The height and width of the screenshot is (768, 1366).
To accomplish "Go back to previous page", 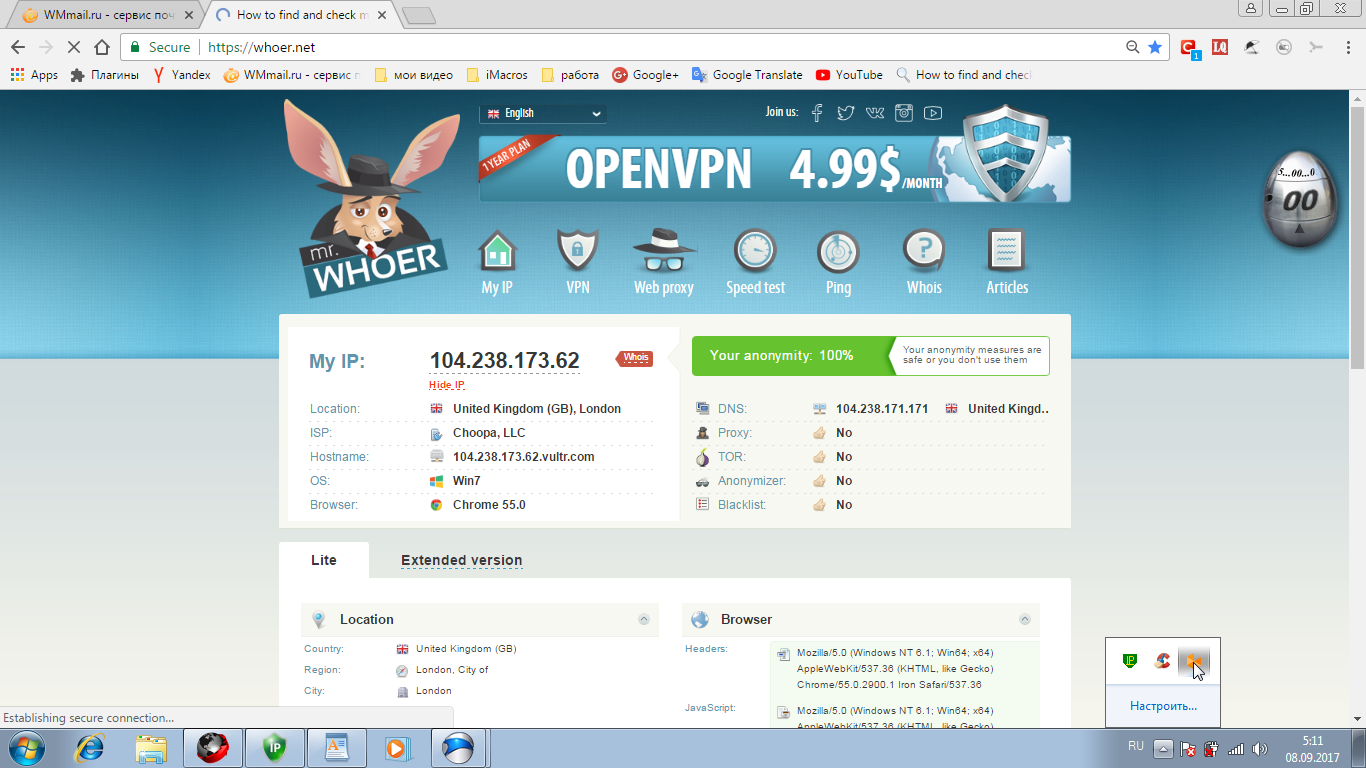I will pyautogui.click(x=17, y=47).
